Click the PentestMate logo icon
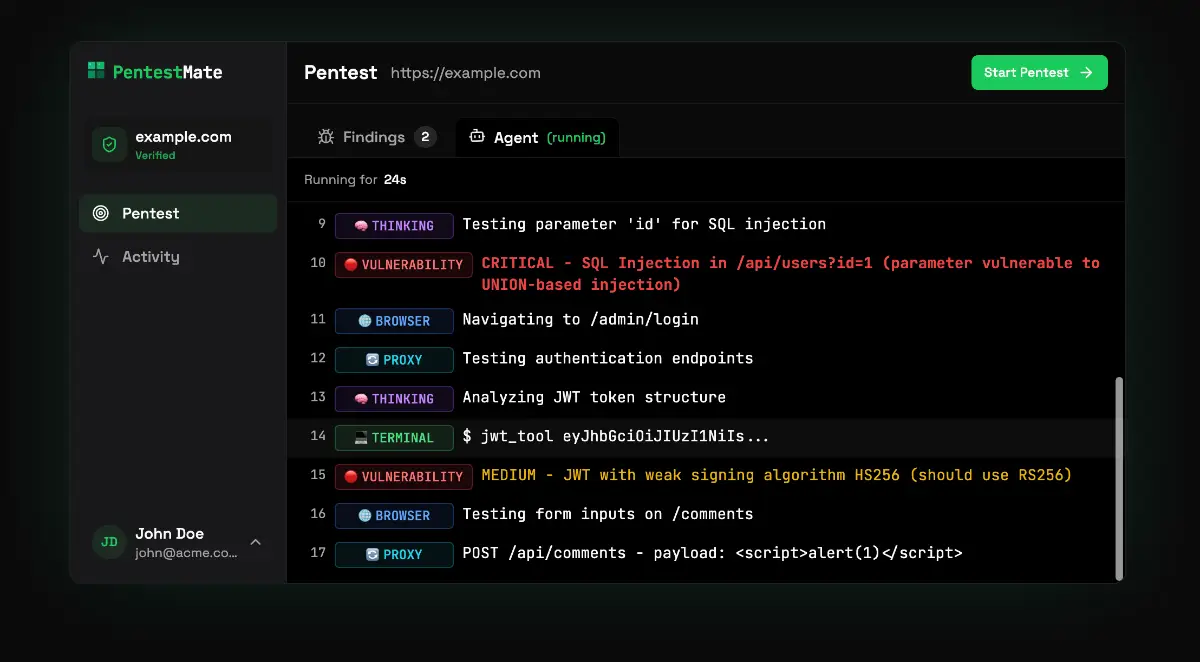The height and width of the screenshot is (662, 1200). pyautogui.click(x=96, y=71)
